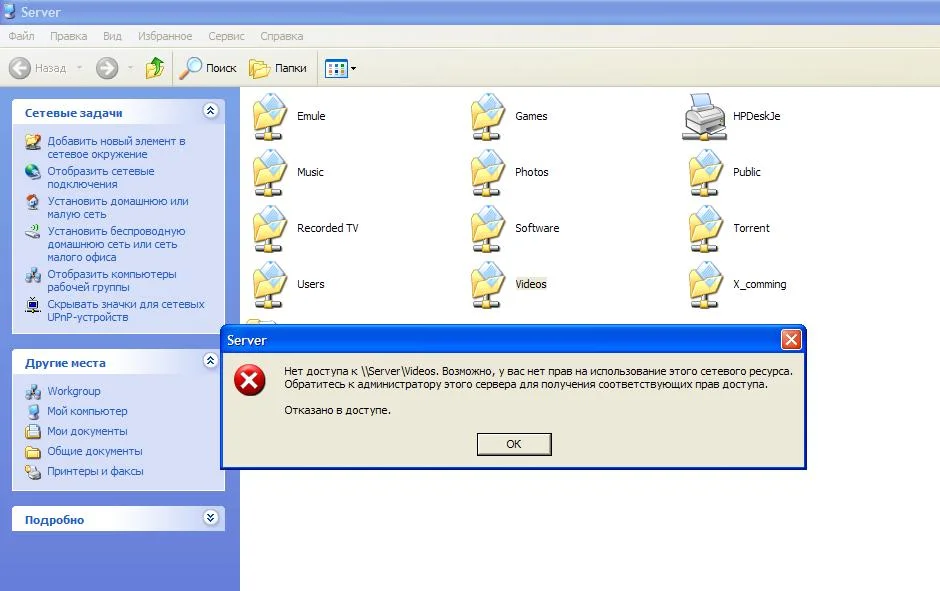Click the Up one level folder icon
The width and height of the screenshot is (940, 591).
(x=155, y=68)
